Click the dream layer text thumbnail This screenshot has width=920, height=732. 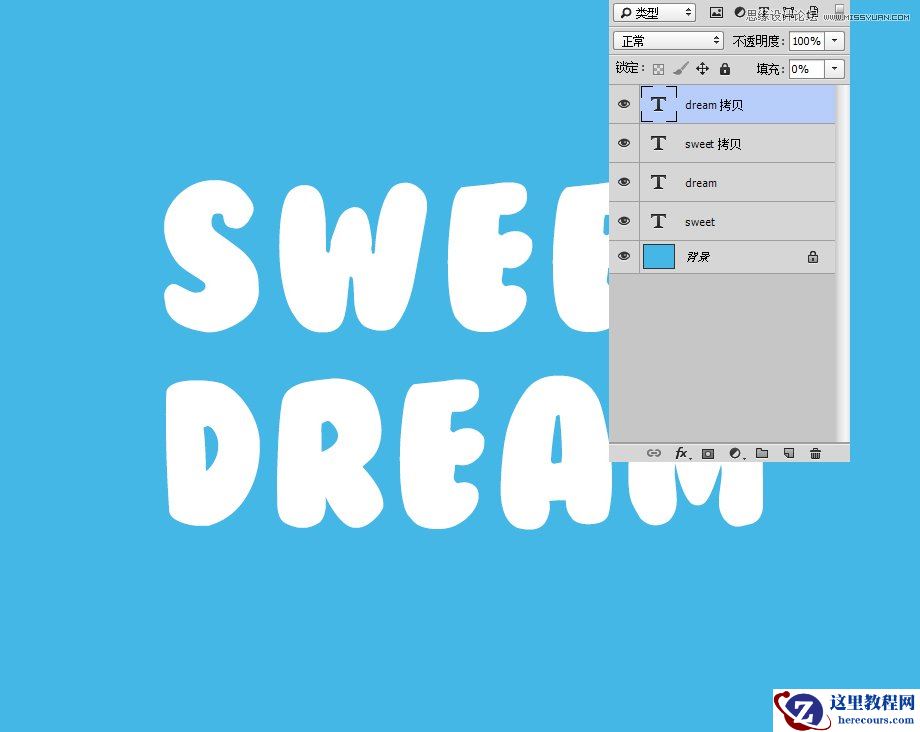tap(659, 182)
